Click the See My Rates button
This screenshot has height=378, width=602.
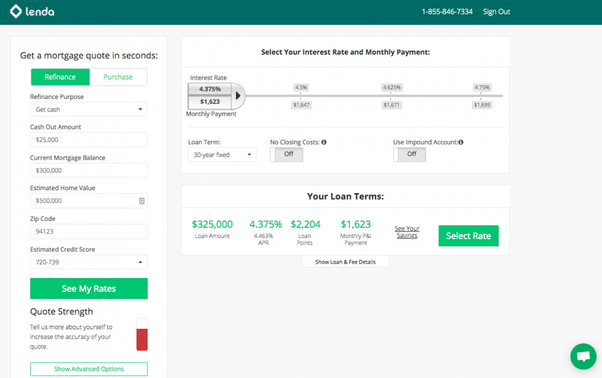(89, 289)
